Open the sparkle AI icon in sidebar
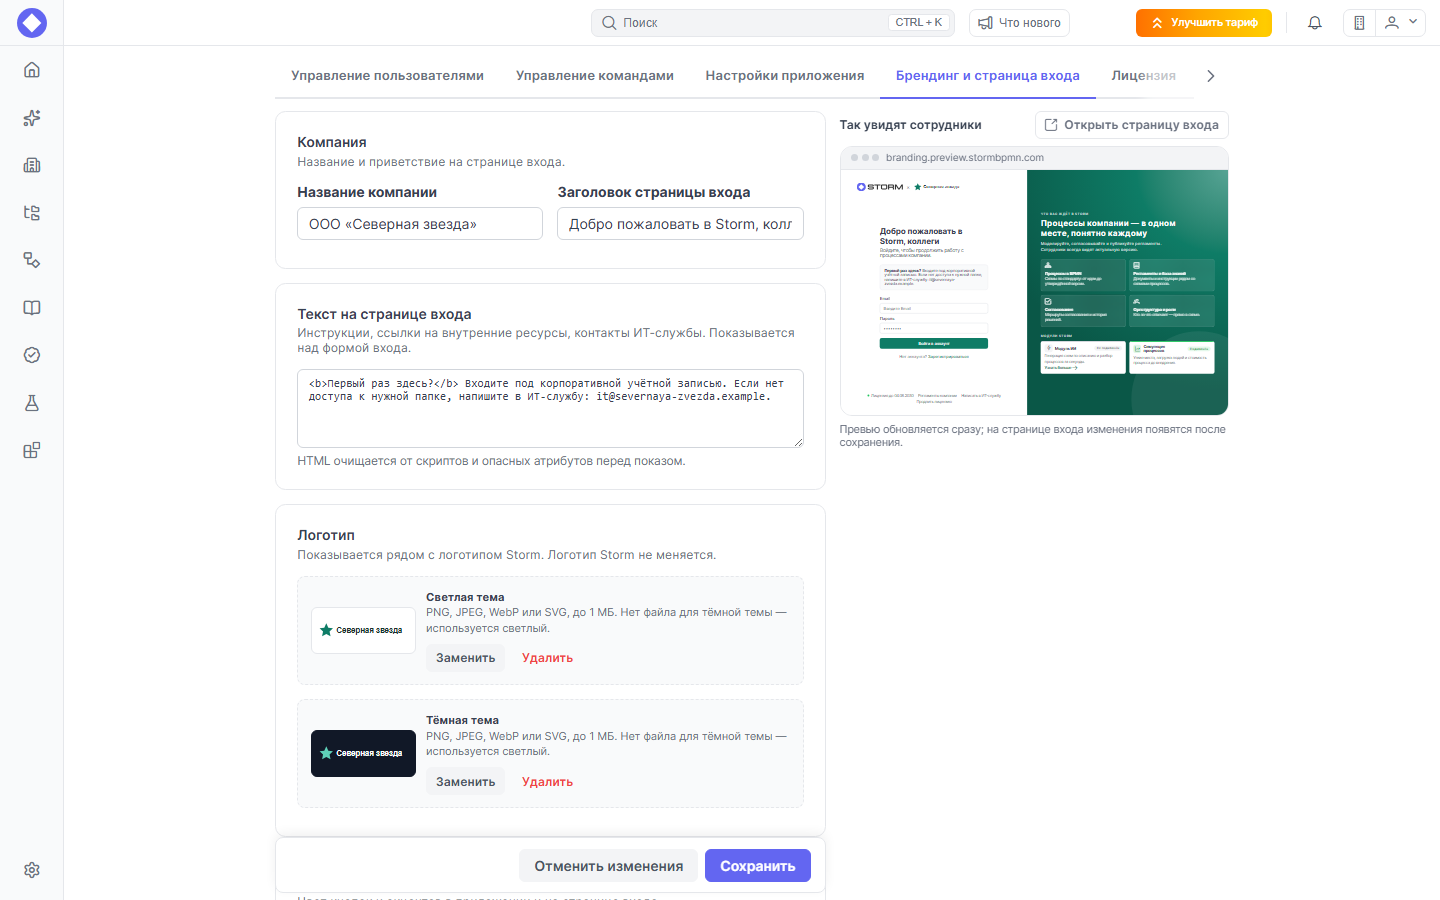Screen dimensions: 1440x900 coord(32,118)
